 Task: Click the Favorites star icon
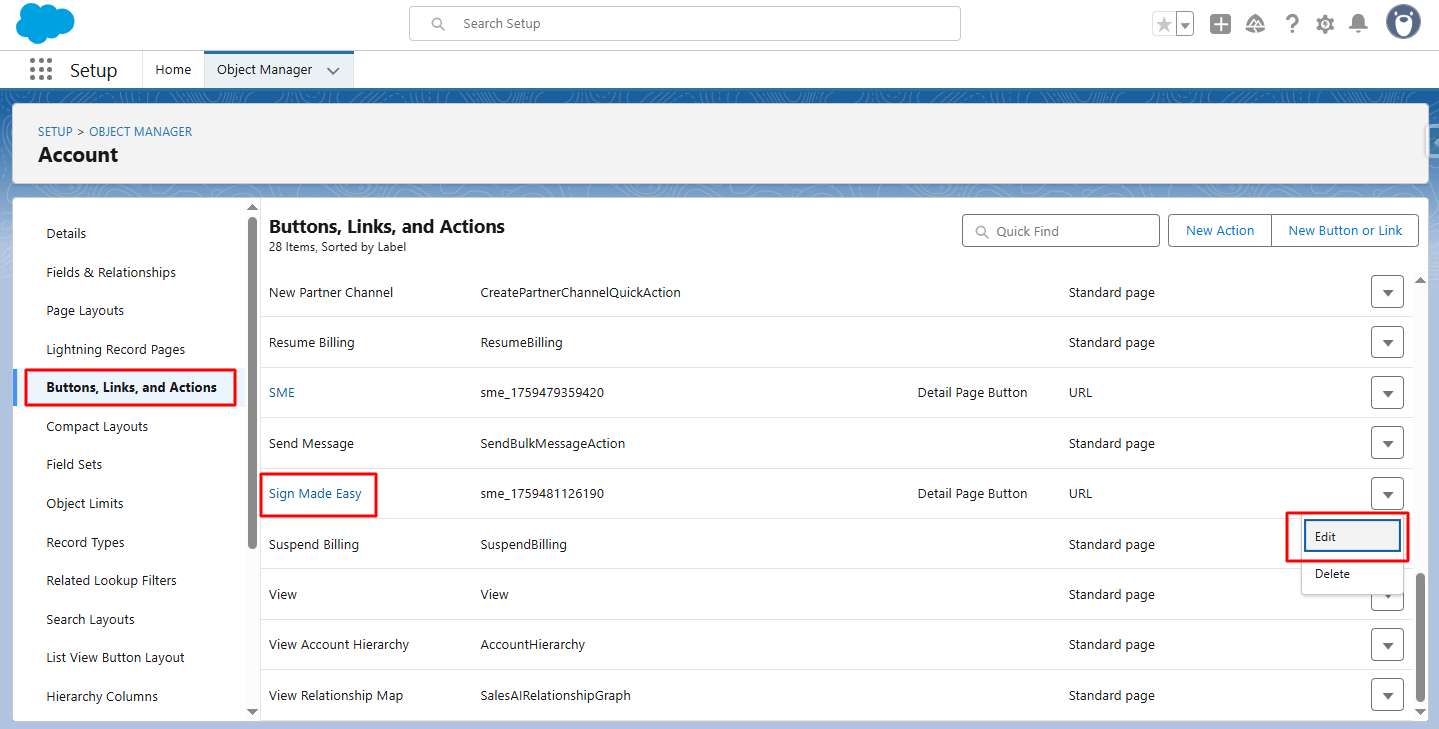[1163, 24]
